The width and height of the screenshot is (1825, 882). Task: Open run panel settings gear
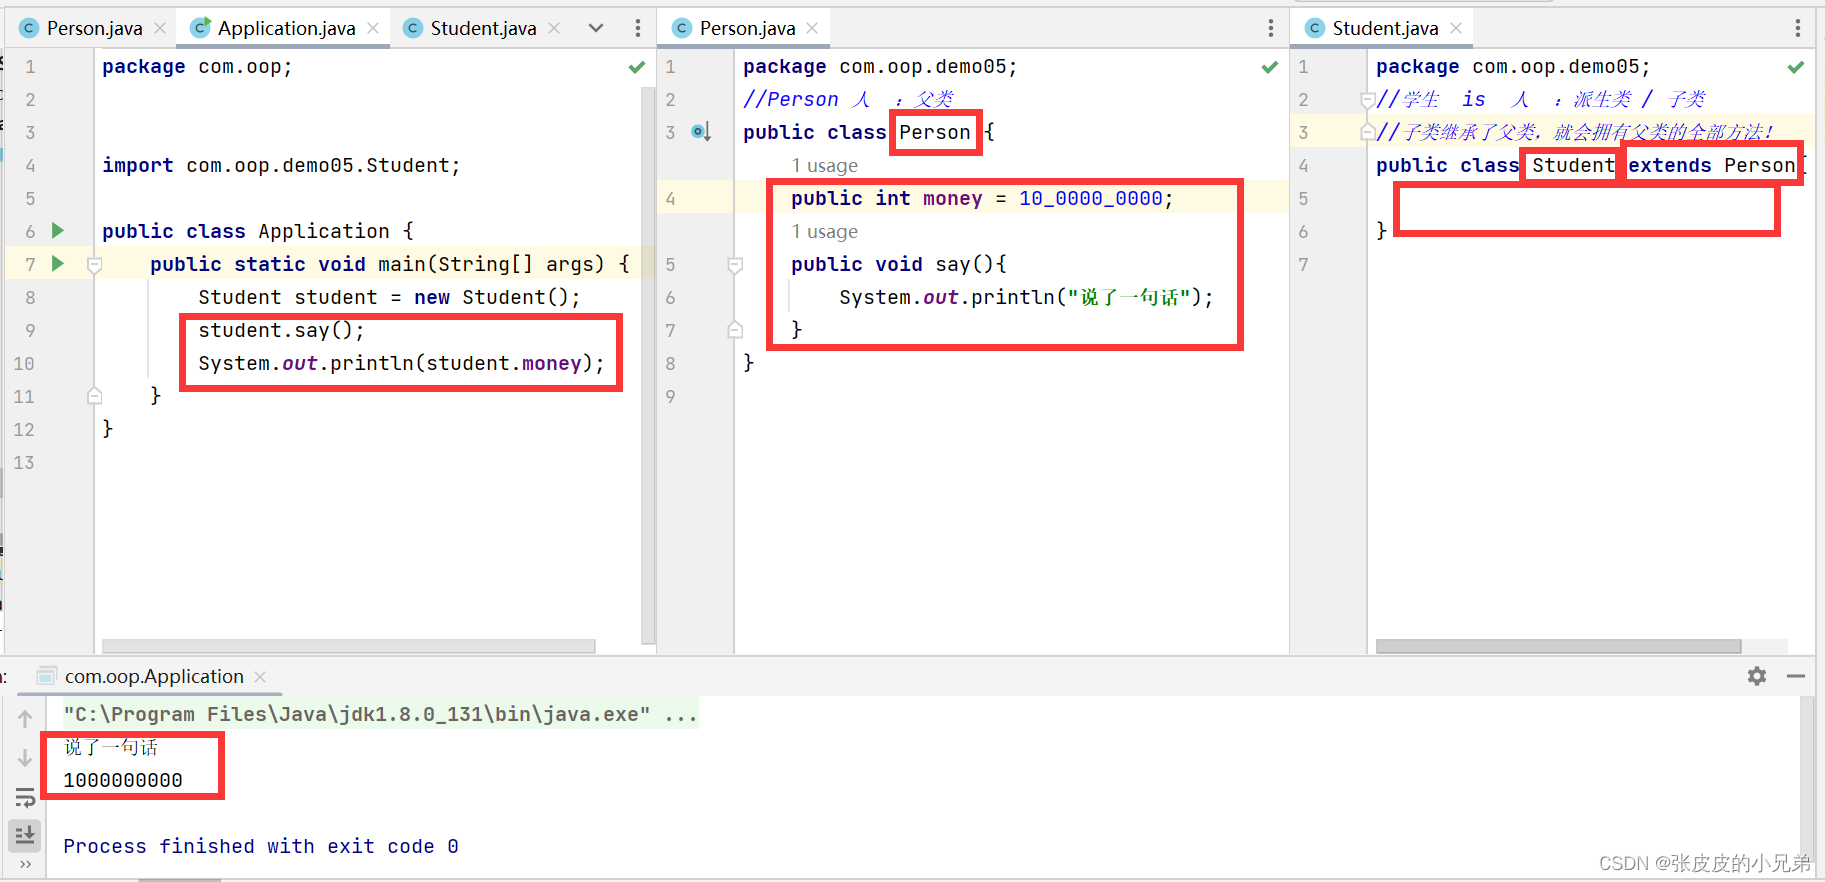coord(1757,677)
